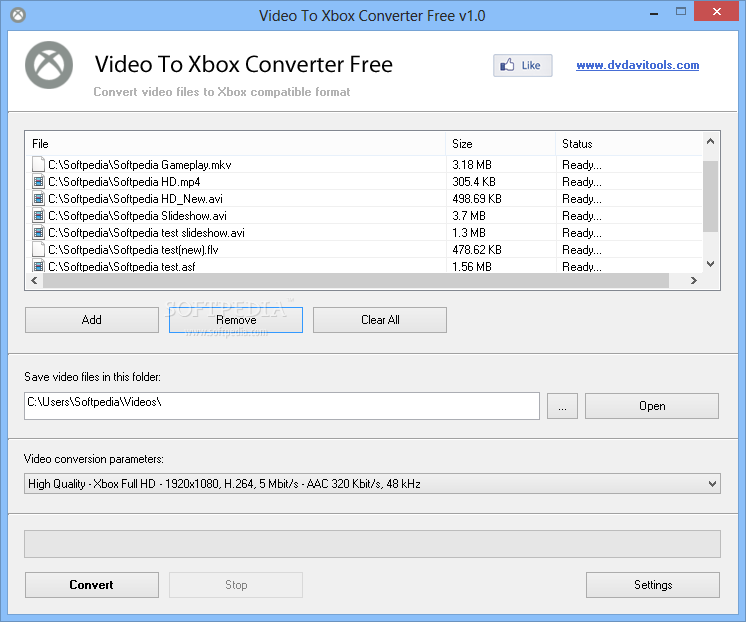Click the browse folder (...) button
The image size is (746, 622).
click(562, 406)
